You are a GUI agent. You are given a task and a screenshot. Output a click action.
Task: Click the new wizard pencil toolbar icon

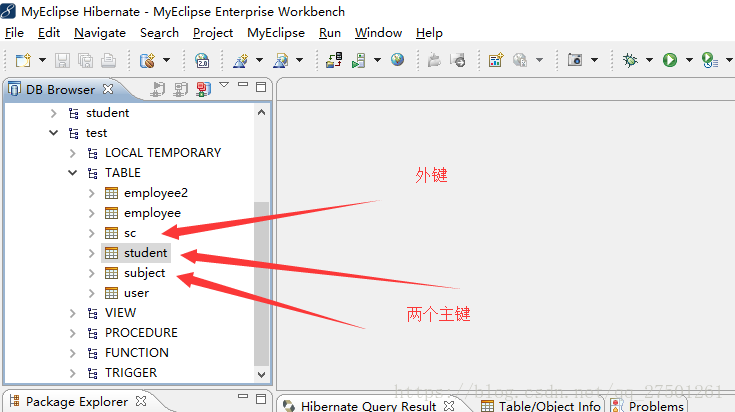pos(240,60)
